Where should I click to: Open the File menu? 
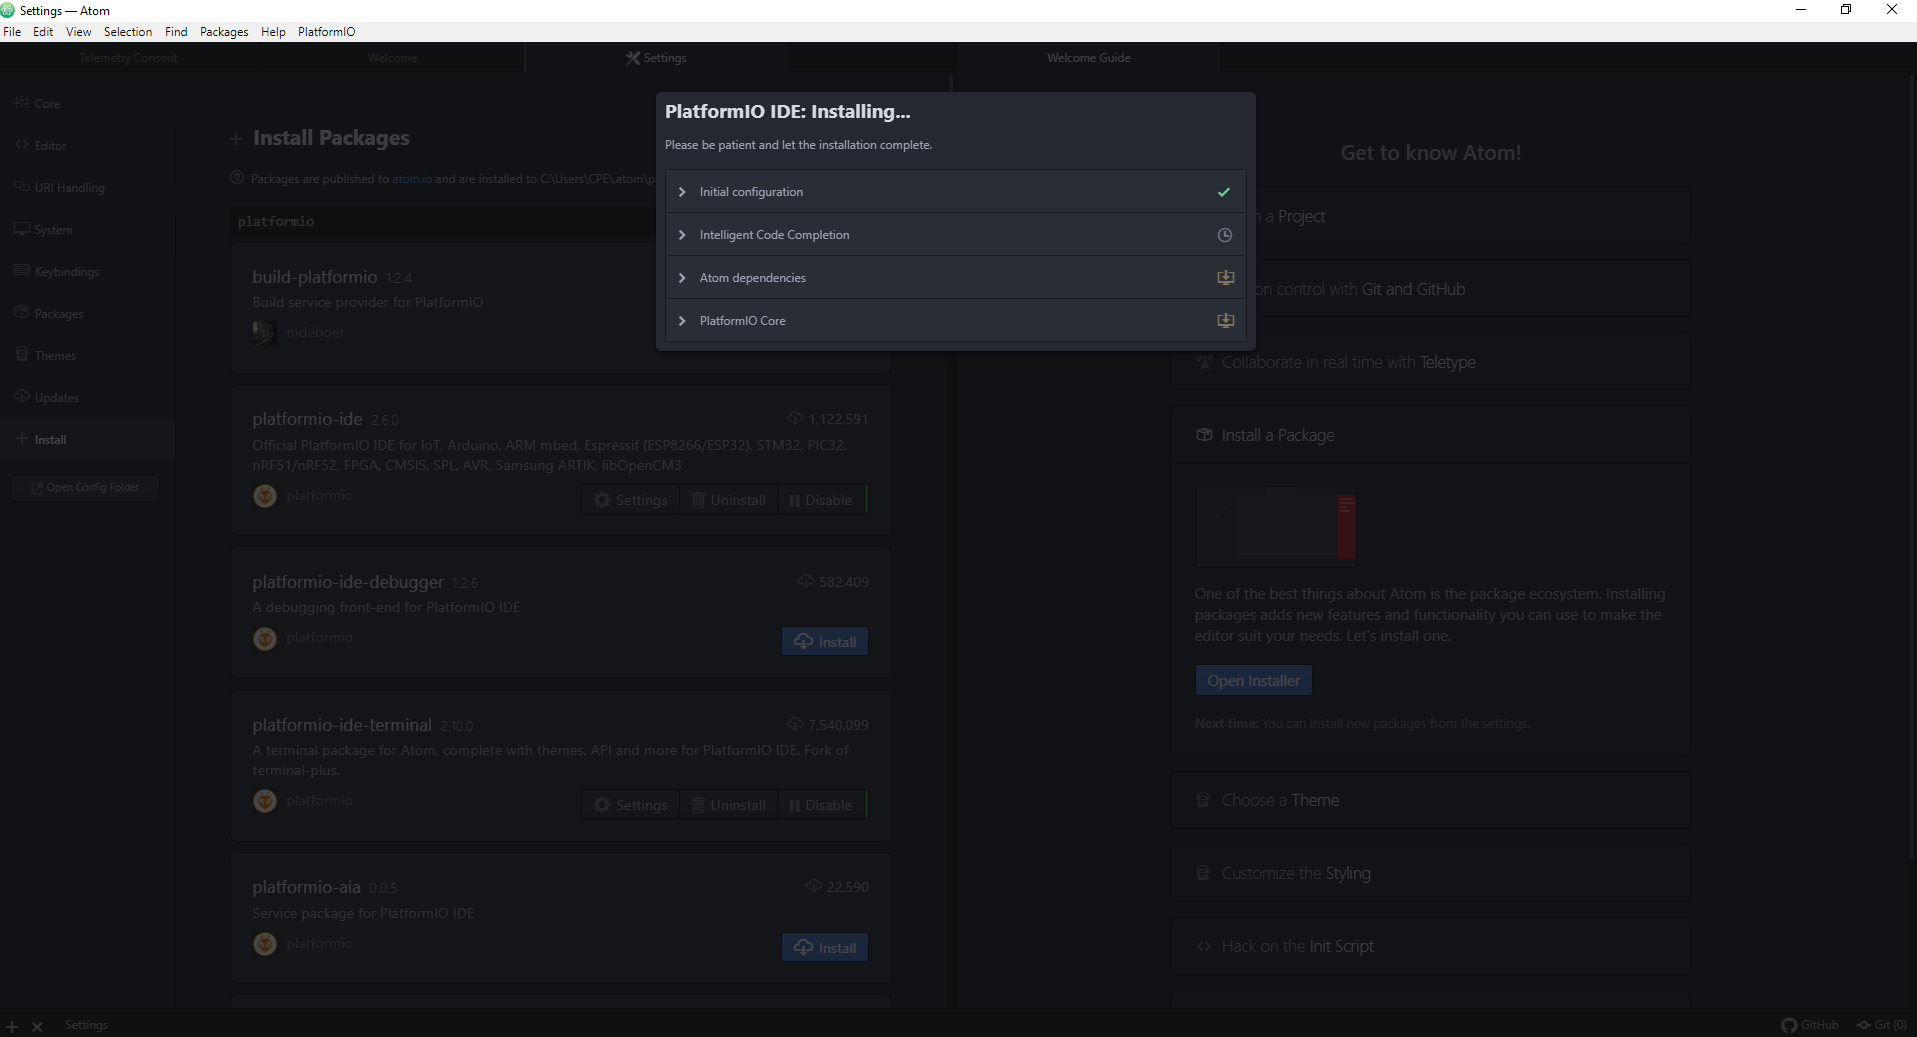coord(12,32)
